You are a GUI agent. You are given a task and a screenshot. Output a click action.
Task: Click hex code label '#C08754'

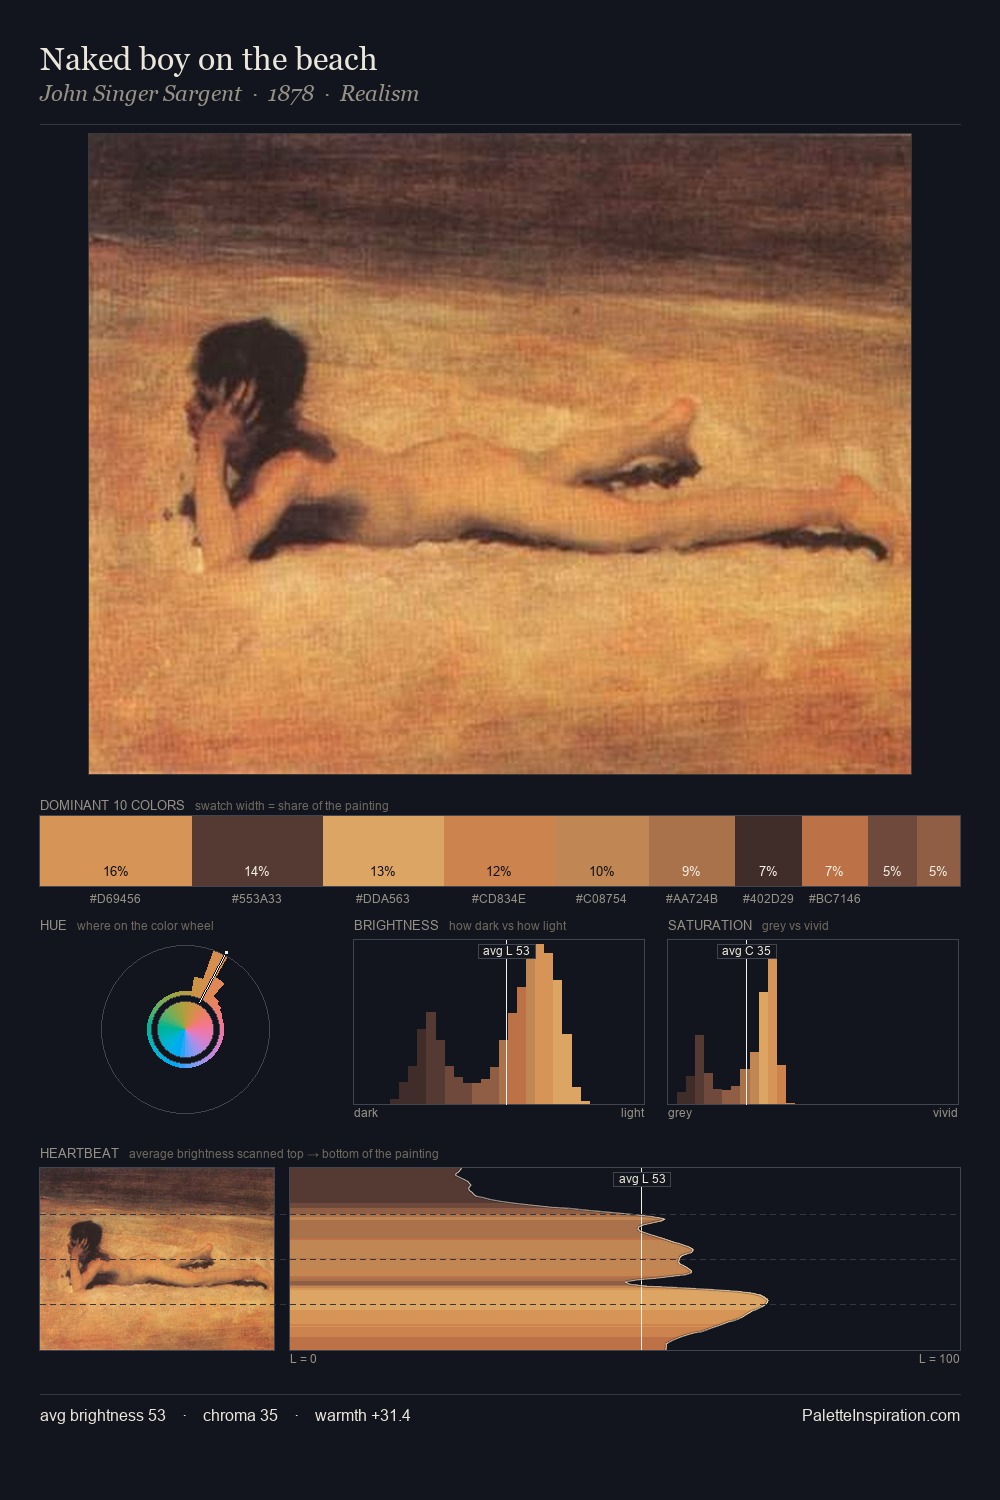(x=601, y=898)
